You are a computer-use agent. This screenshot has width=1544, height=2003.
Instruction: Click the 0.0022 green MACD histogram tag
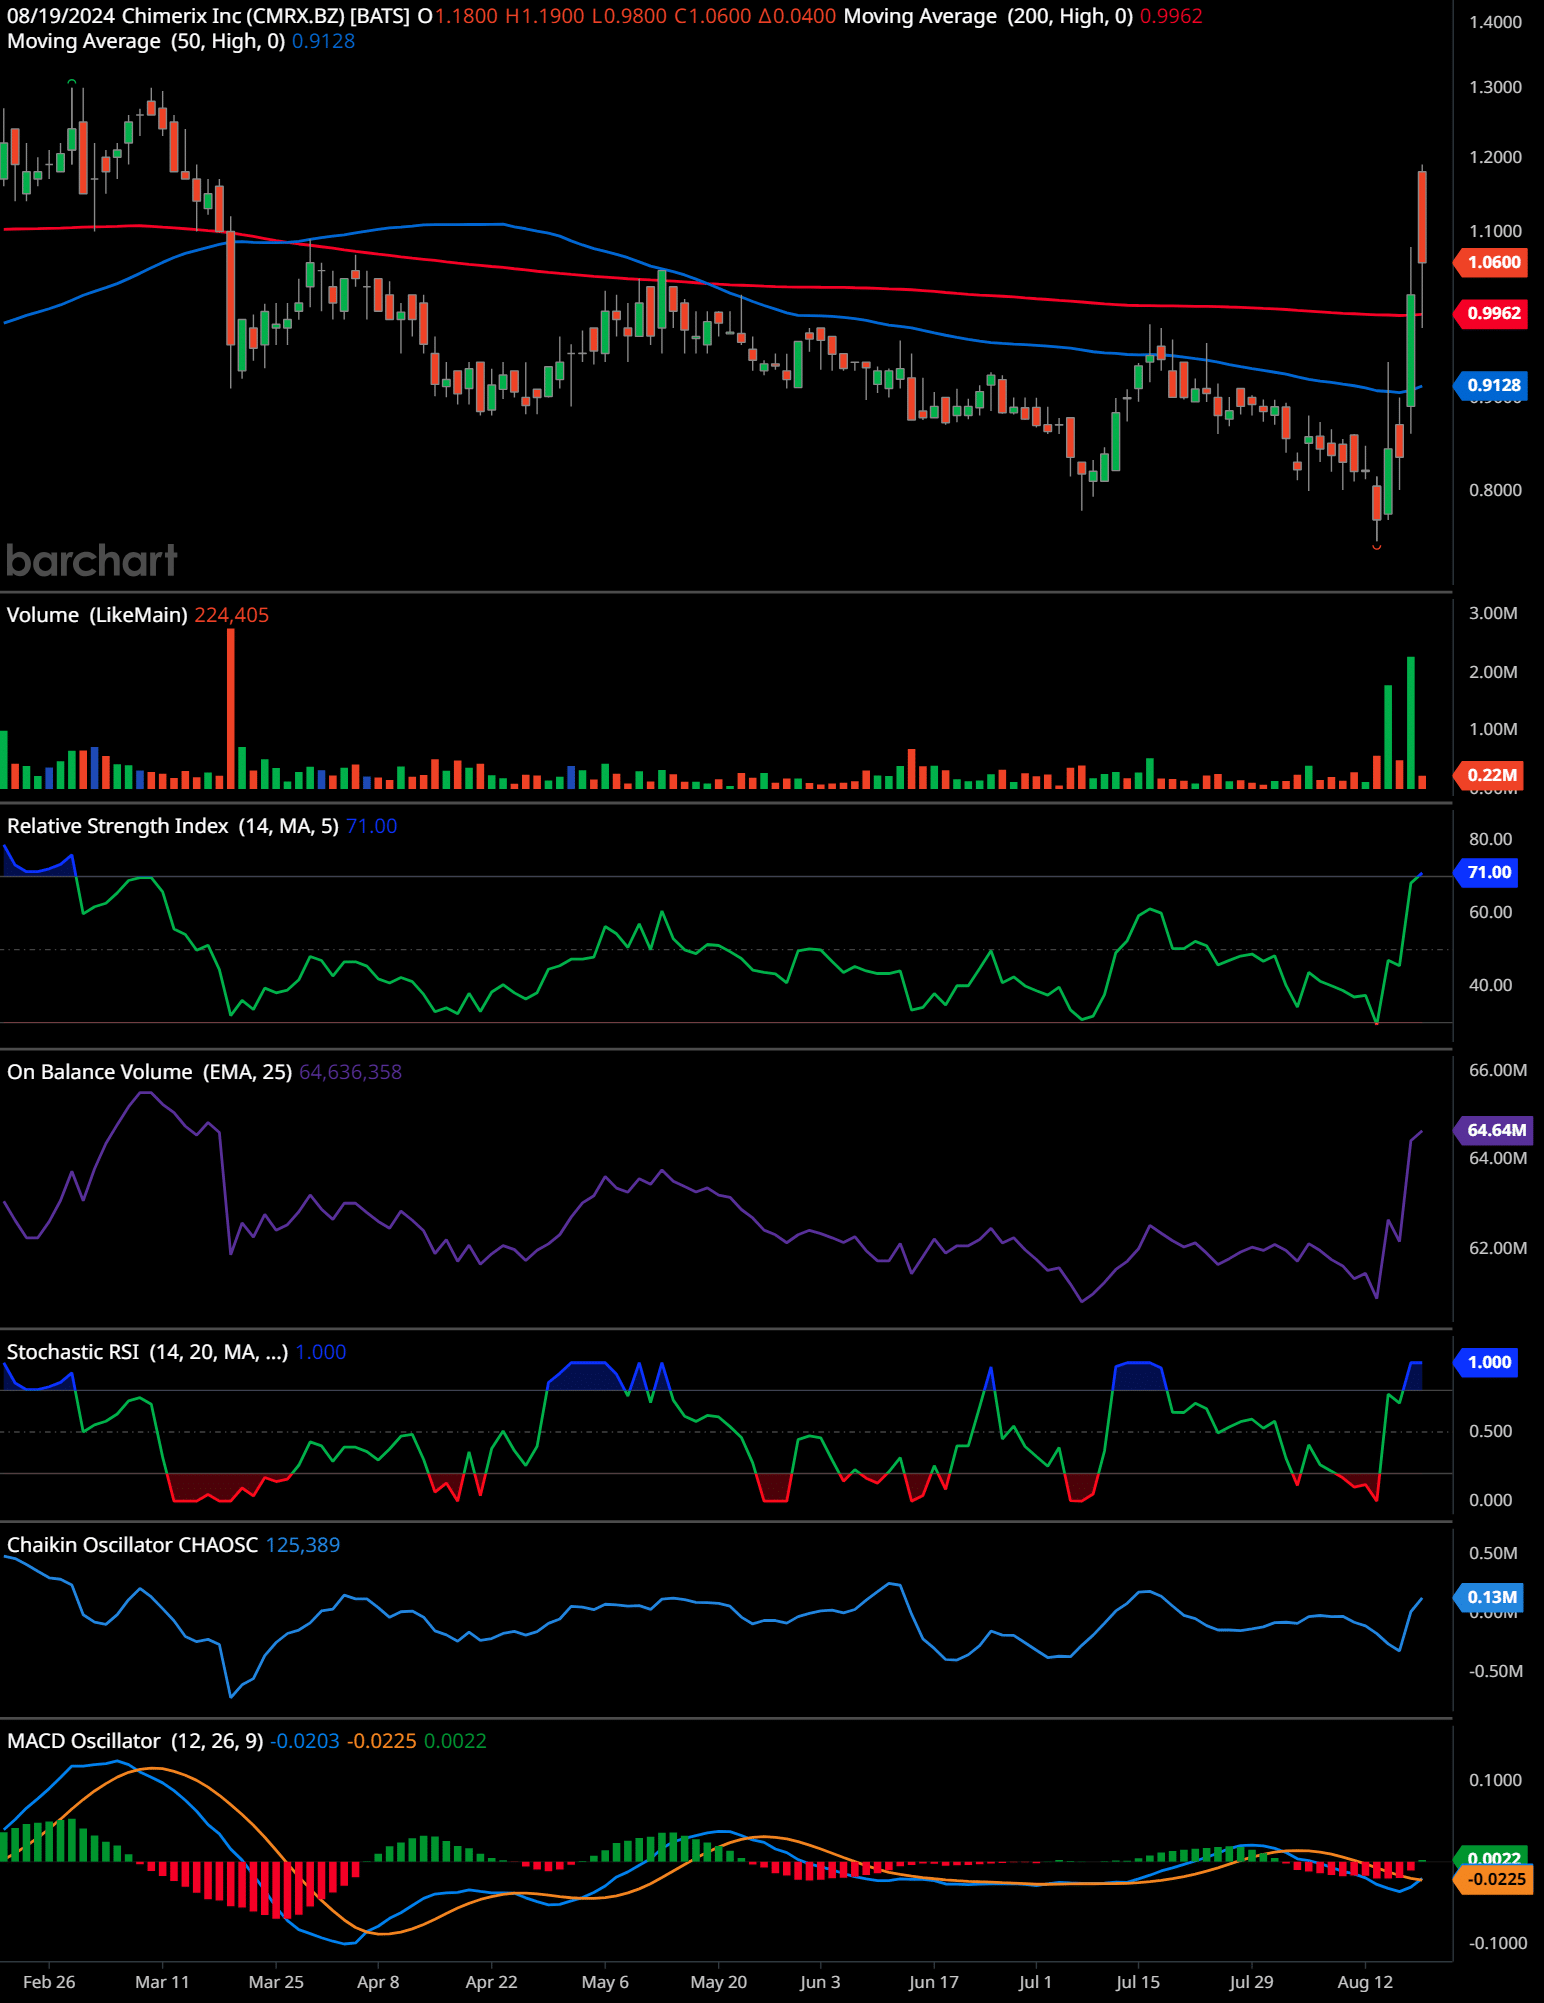[1491, 1858]
